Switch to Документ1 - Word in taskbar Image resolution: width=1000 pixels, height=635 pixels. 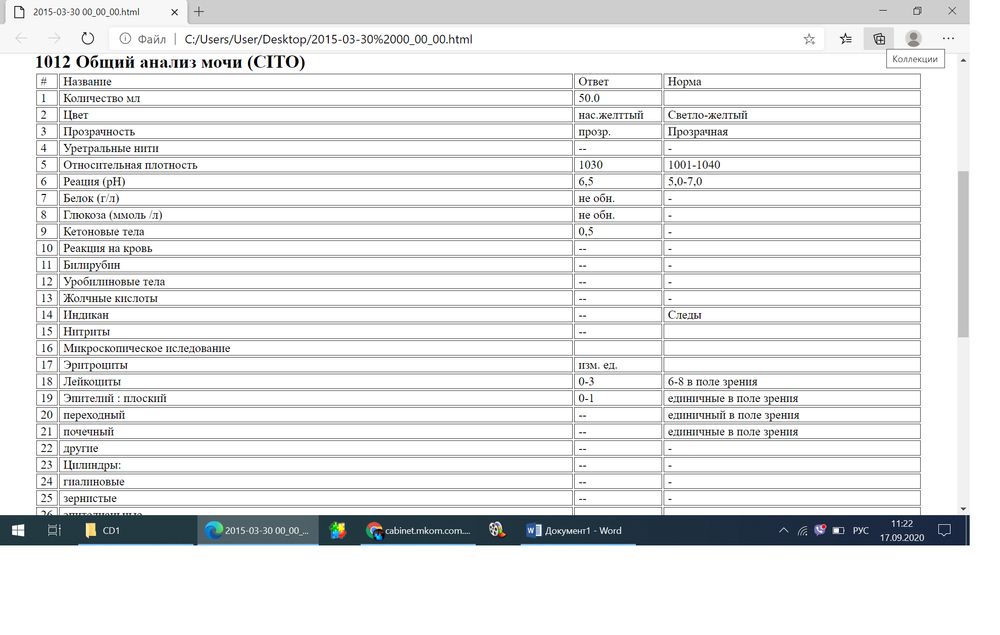[575, 530]
